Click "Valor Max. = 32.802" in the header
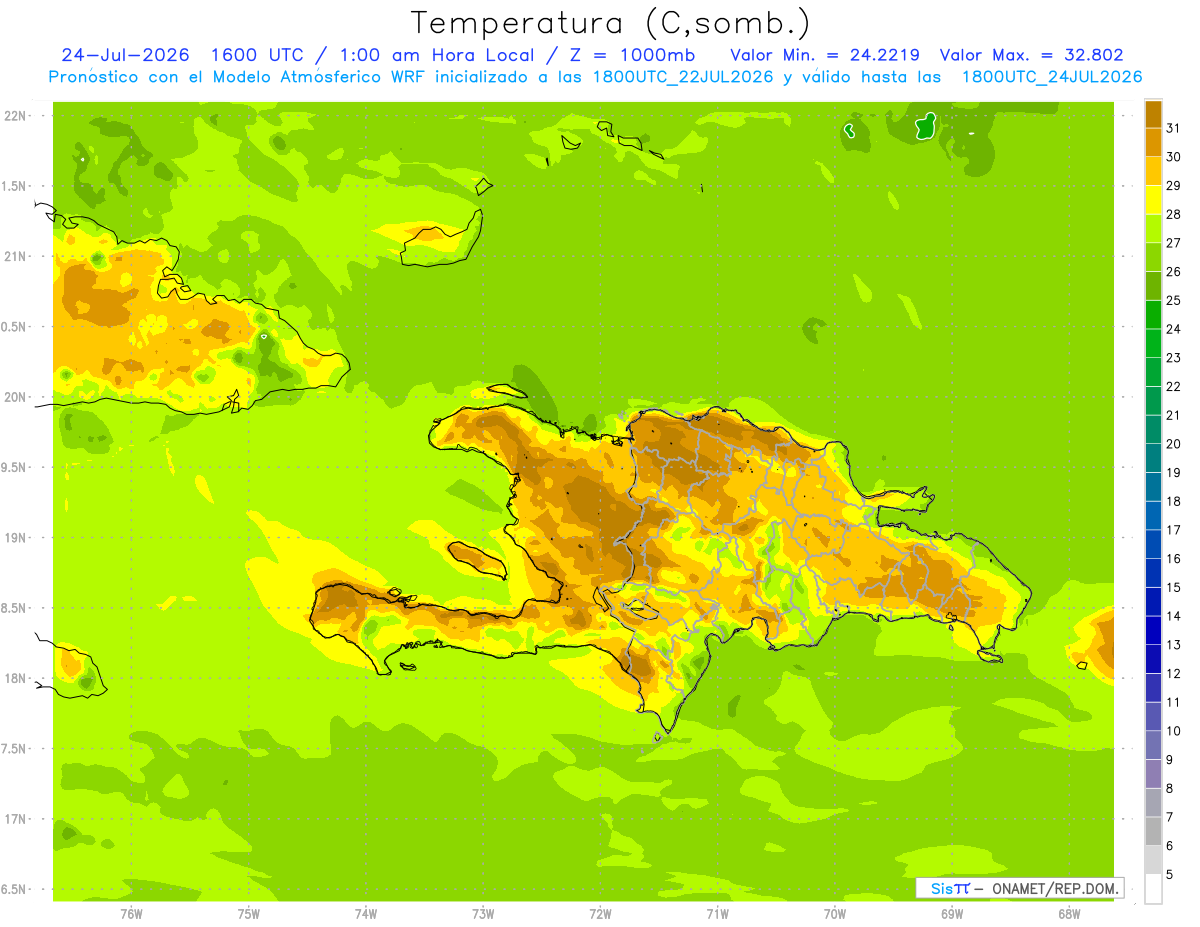 click(1032, 55)
